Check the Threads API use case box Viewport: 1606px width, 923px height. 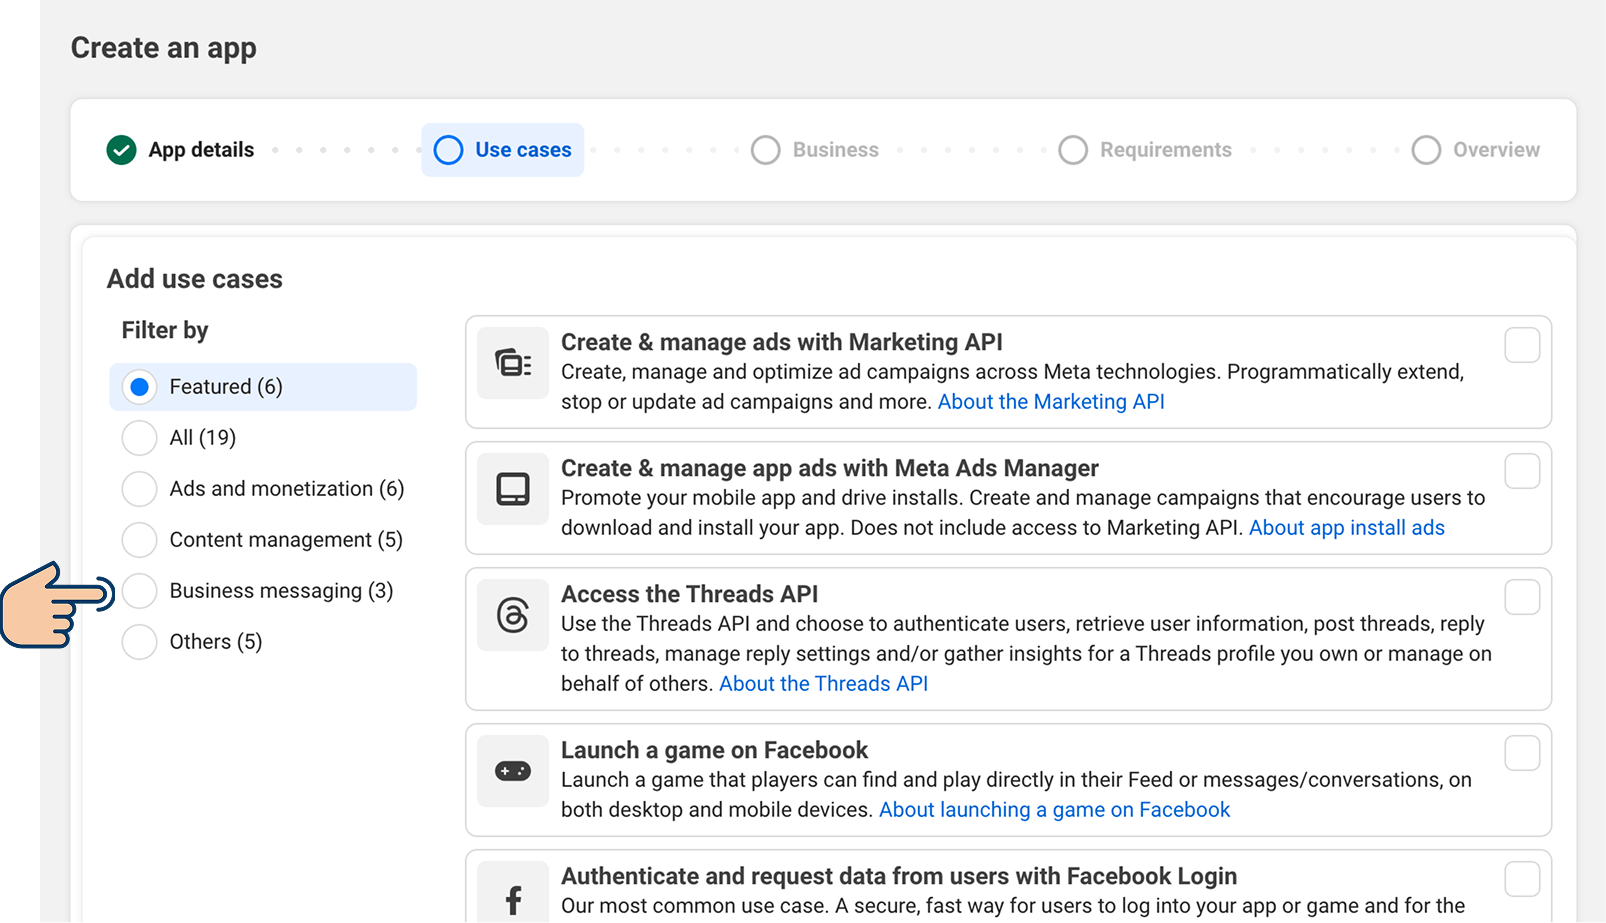1522,597
